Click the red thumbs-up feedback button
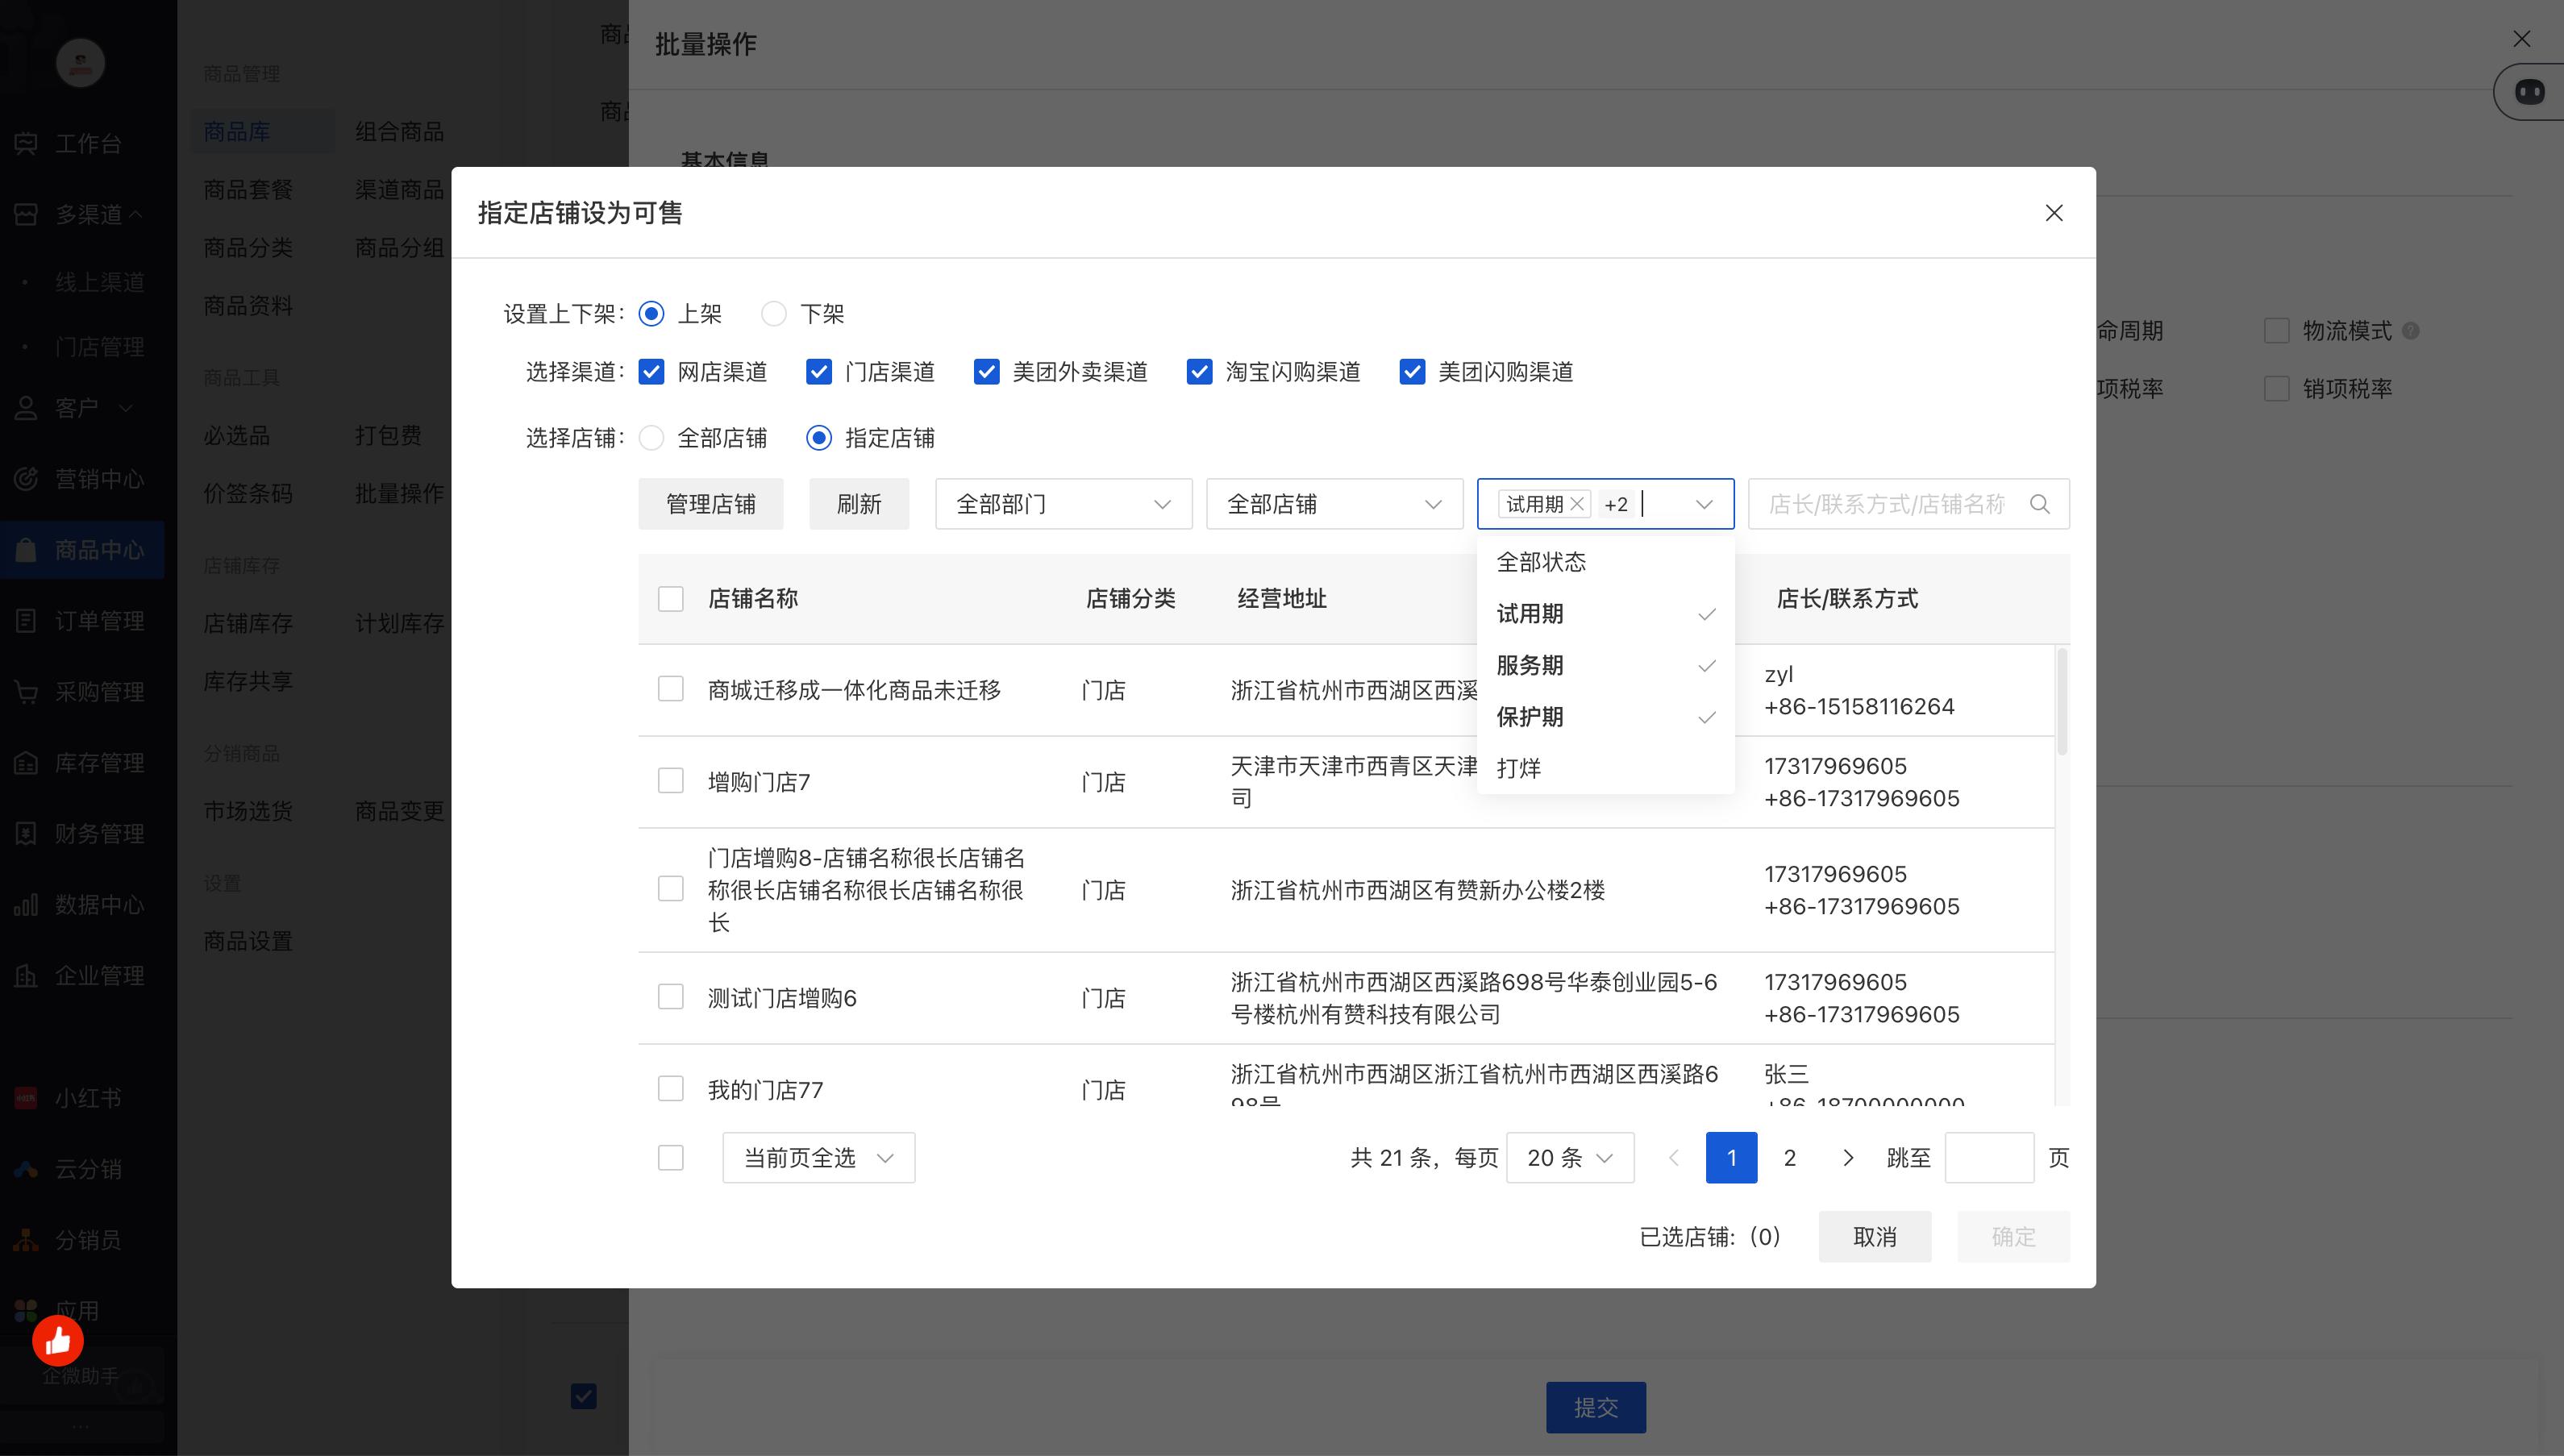The image size is (2564, 1456). [x=58, y=1341]
